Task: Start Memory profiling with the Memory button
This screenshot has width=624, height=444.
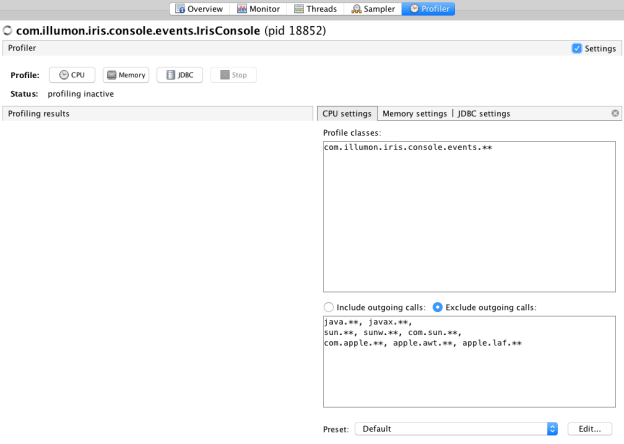Action: click(x=125, y=75)
